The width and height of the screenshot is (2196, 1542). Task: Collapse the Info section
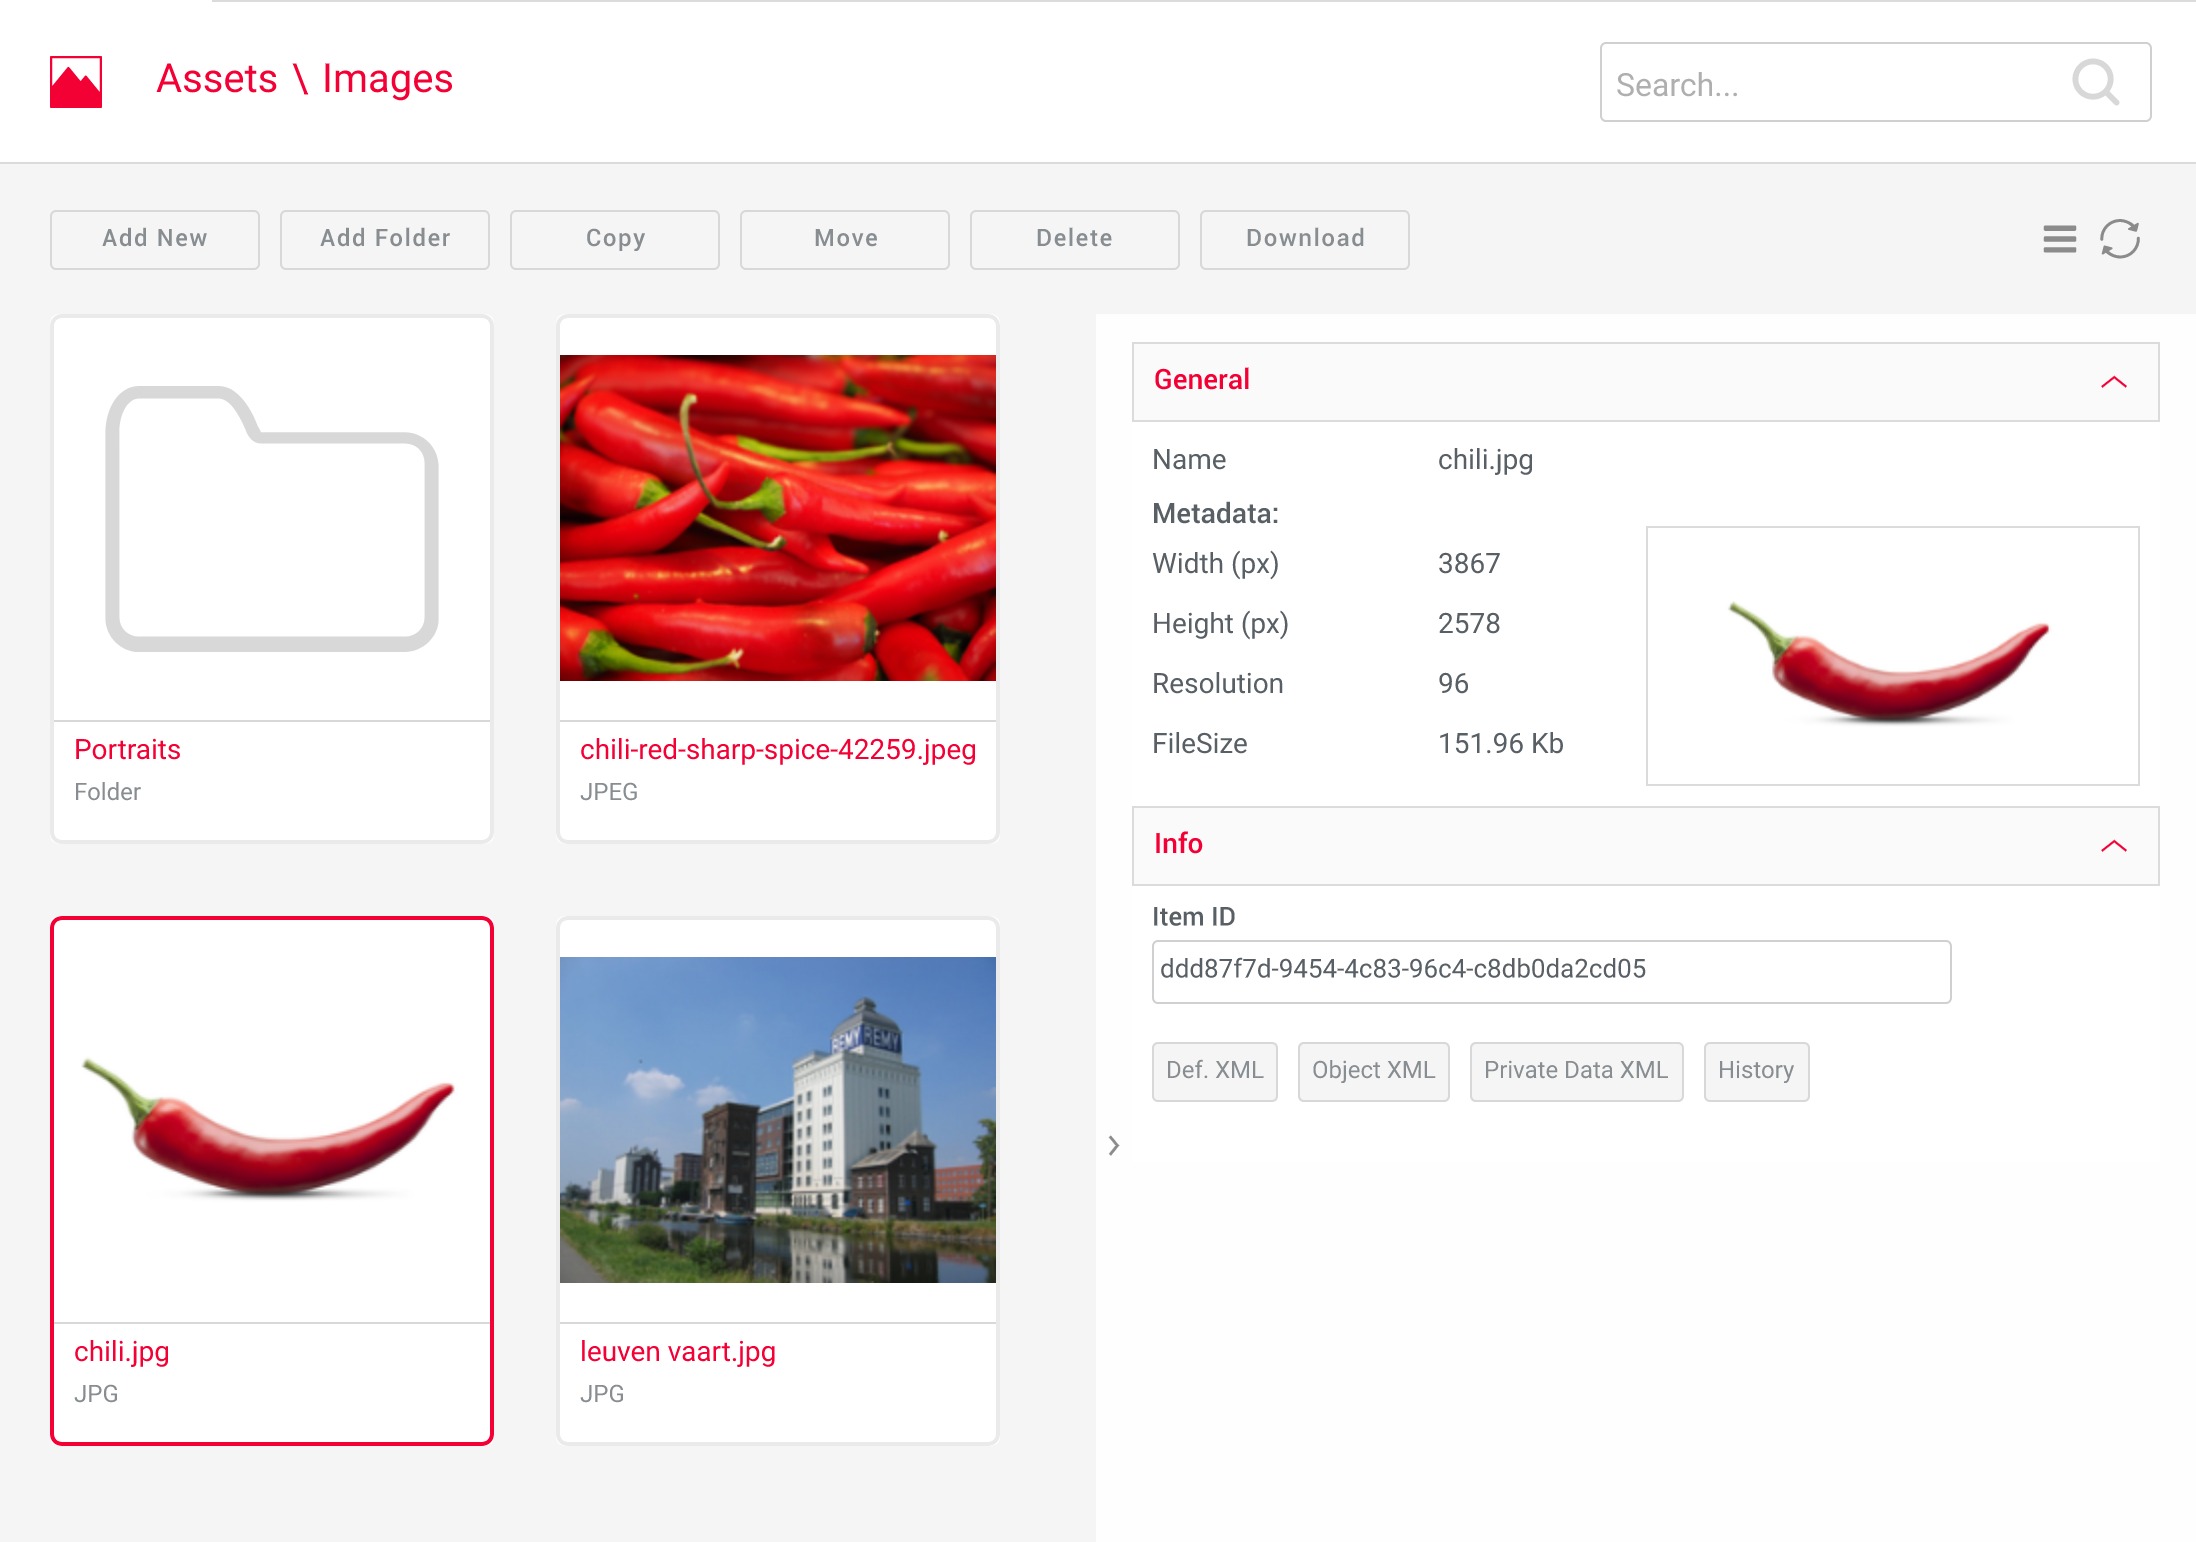coord(2114,846)
